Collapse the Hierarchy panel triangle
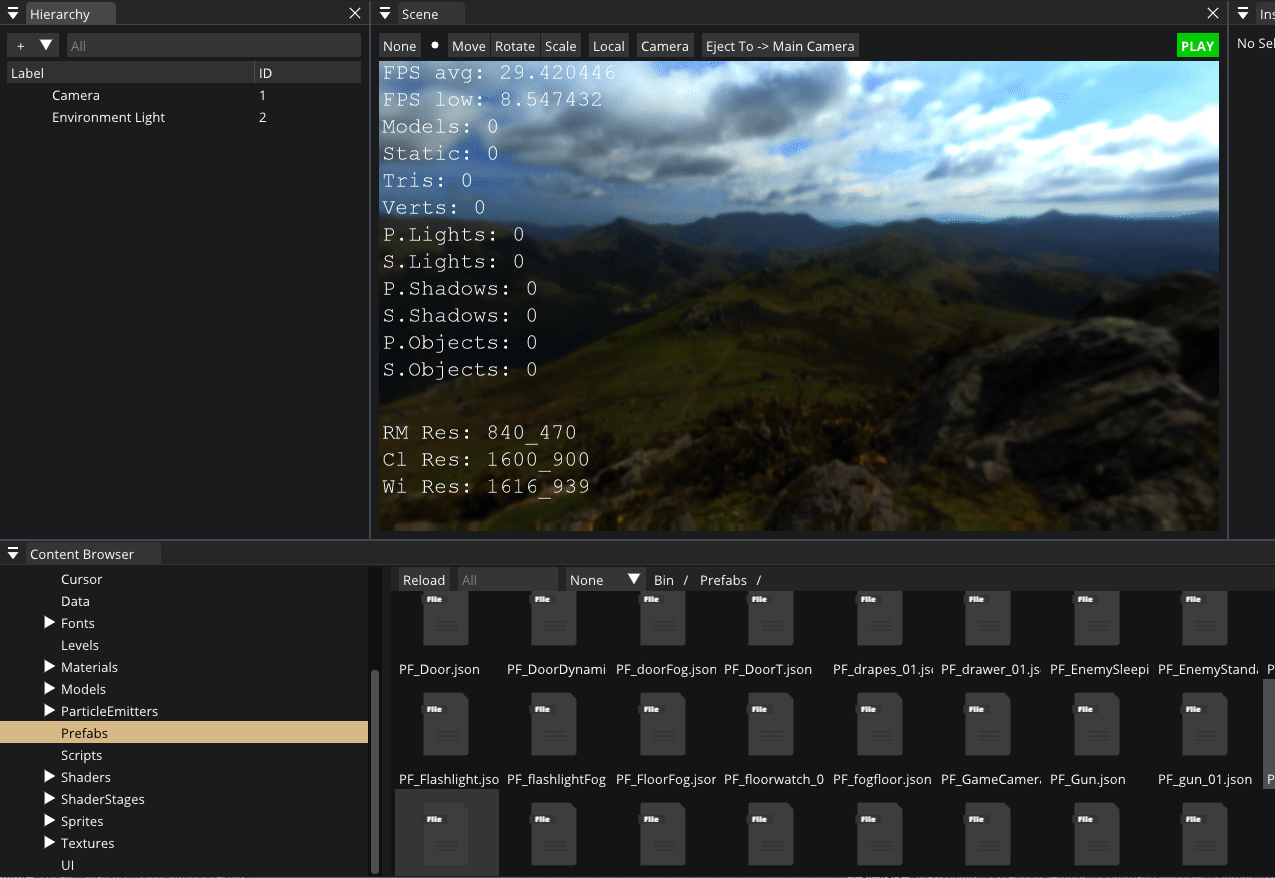 [x=13, y=14]
